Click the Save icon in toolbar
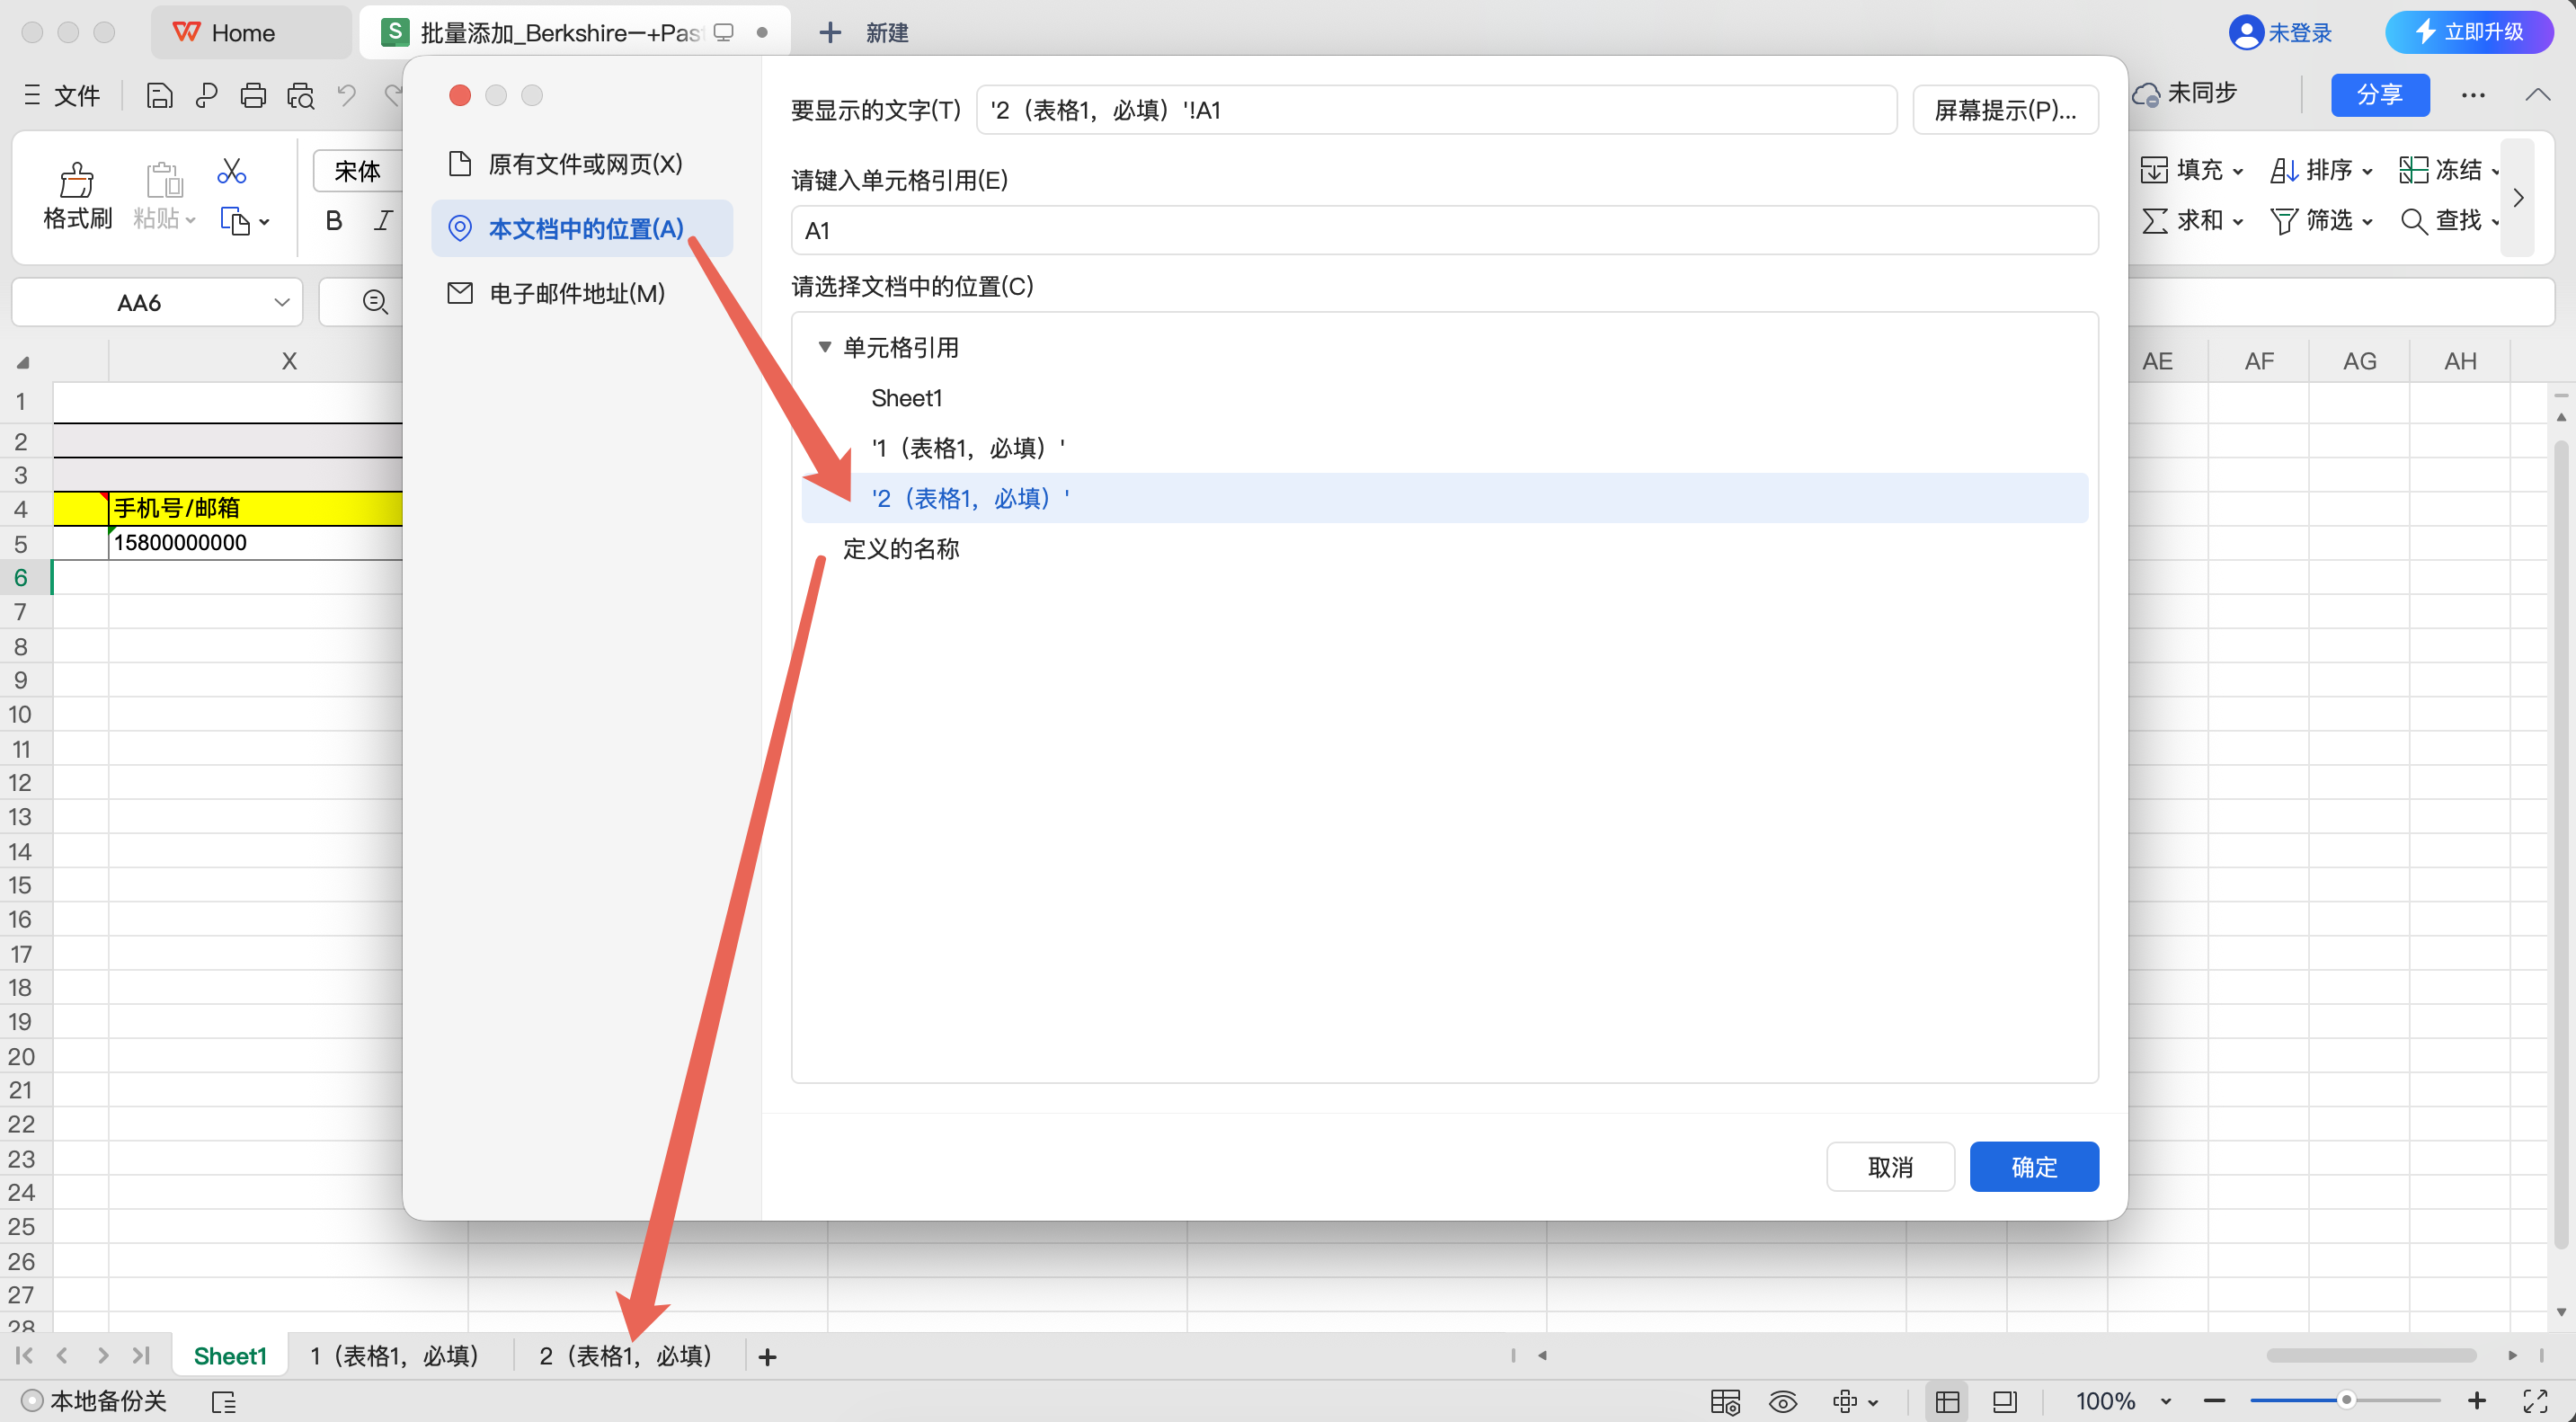 pos(159,96)
